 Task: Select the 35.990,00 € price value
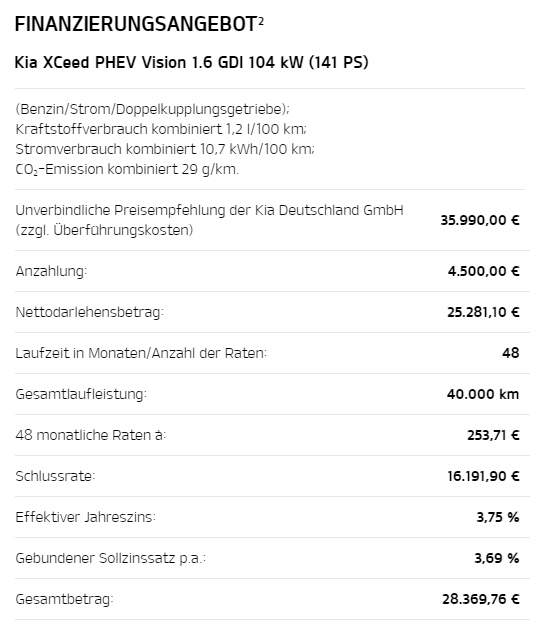480,220
